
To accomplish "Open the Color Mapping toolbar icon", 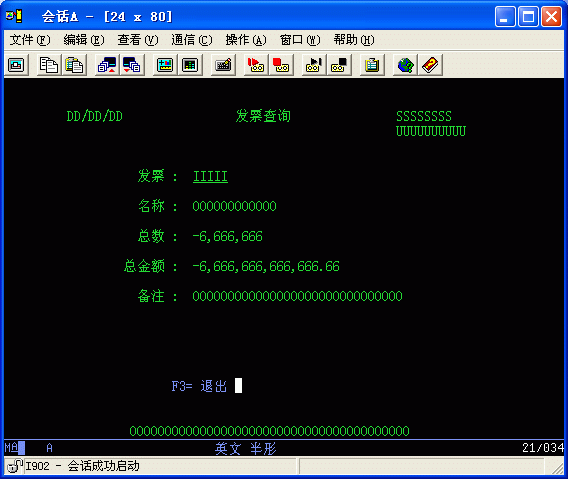I will (190, 65).
